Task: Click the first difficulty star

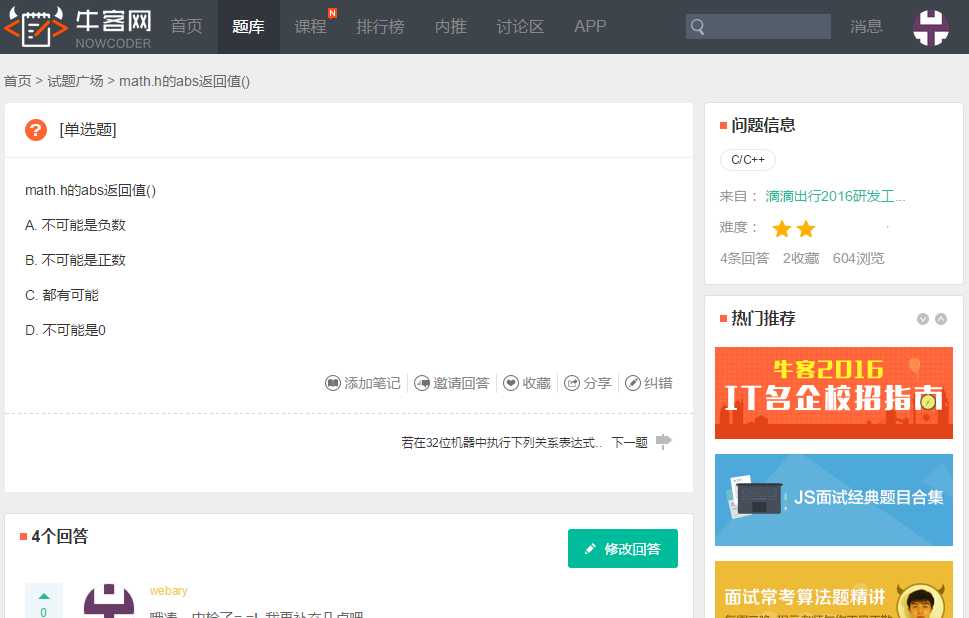Action: coord(782,229)
